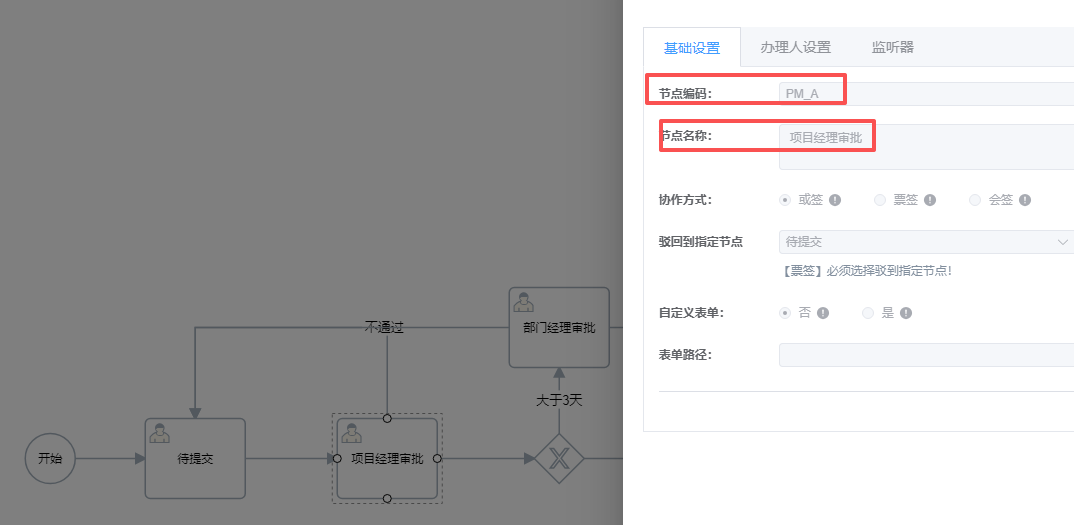Image resolution: width=1074 pixels, height=525 pixels.
Task: Select the 票签 radio button
Action: tap(880, 200)
